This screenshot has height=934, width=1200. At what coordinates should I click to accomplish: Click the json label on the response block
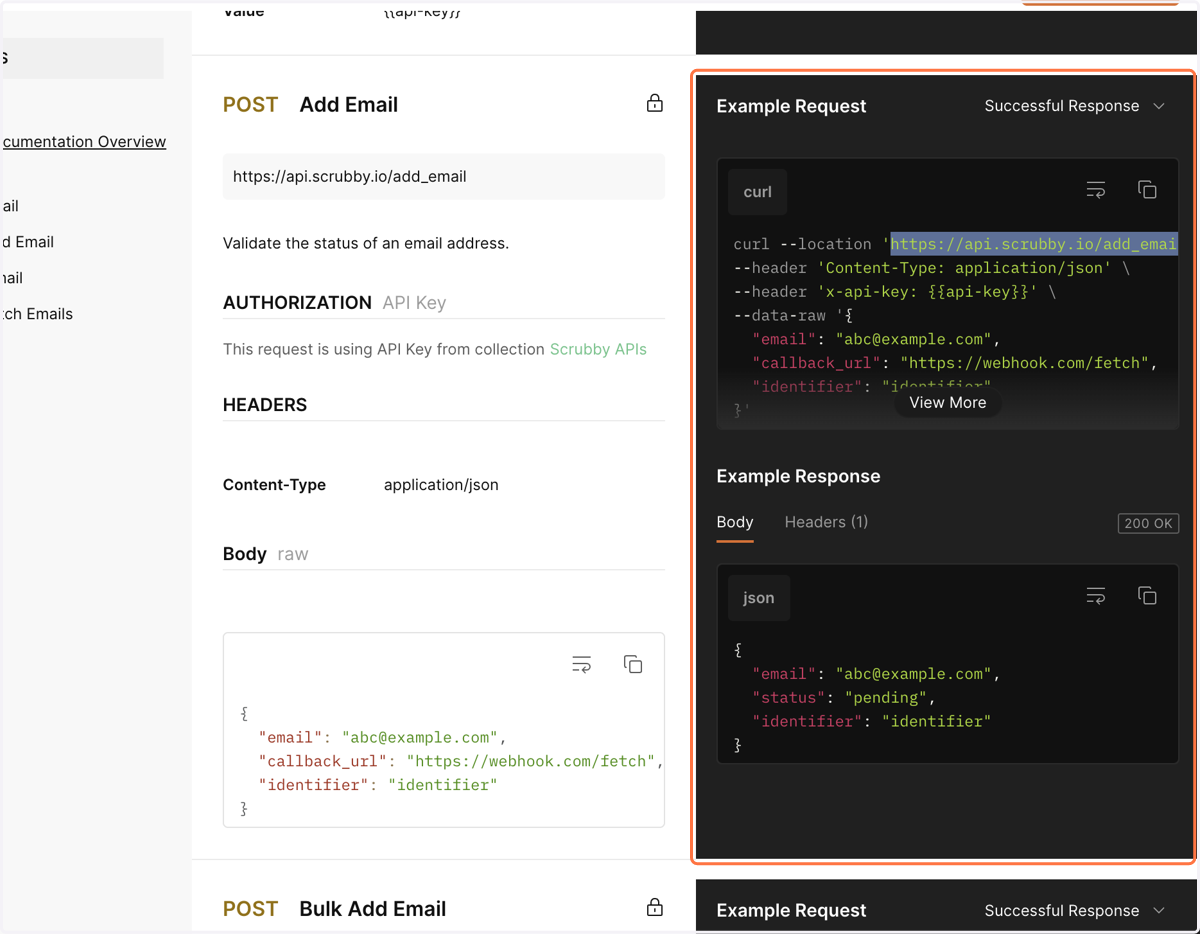pyautogui.click(x=758, y=598)
